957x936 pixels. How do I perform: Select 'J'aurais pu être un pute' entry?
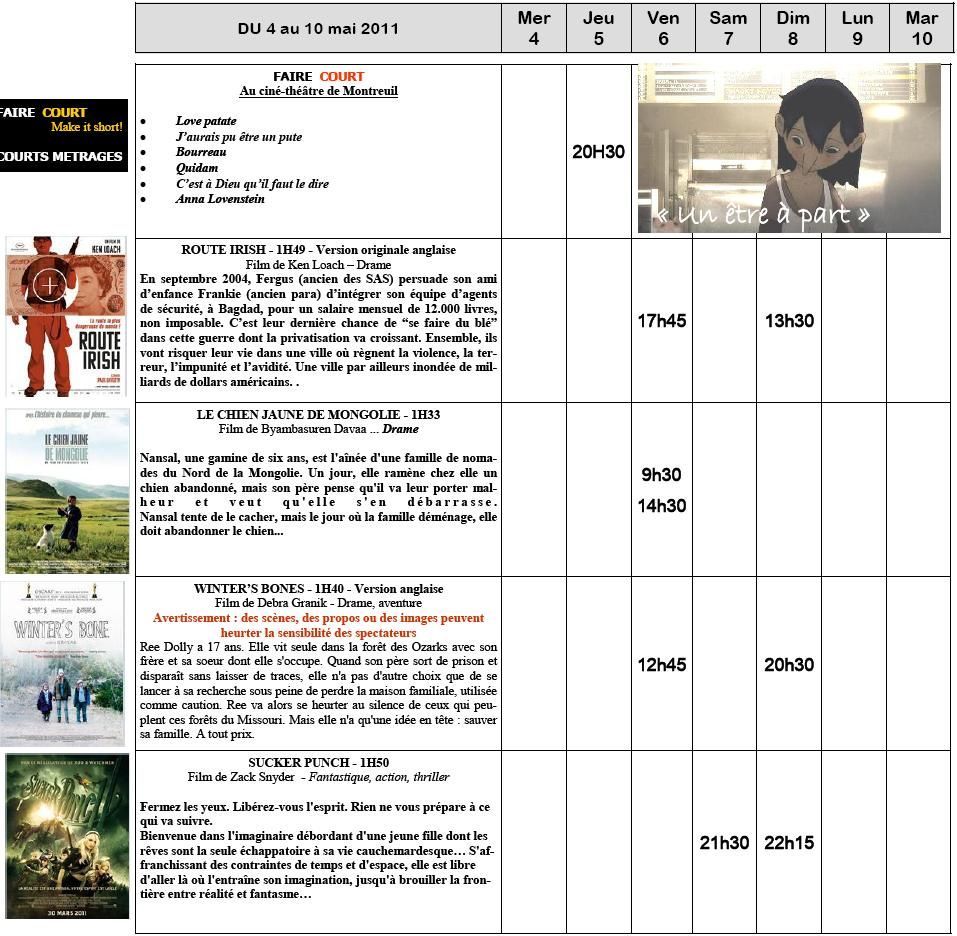[239, 137]
